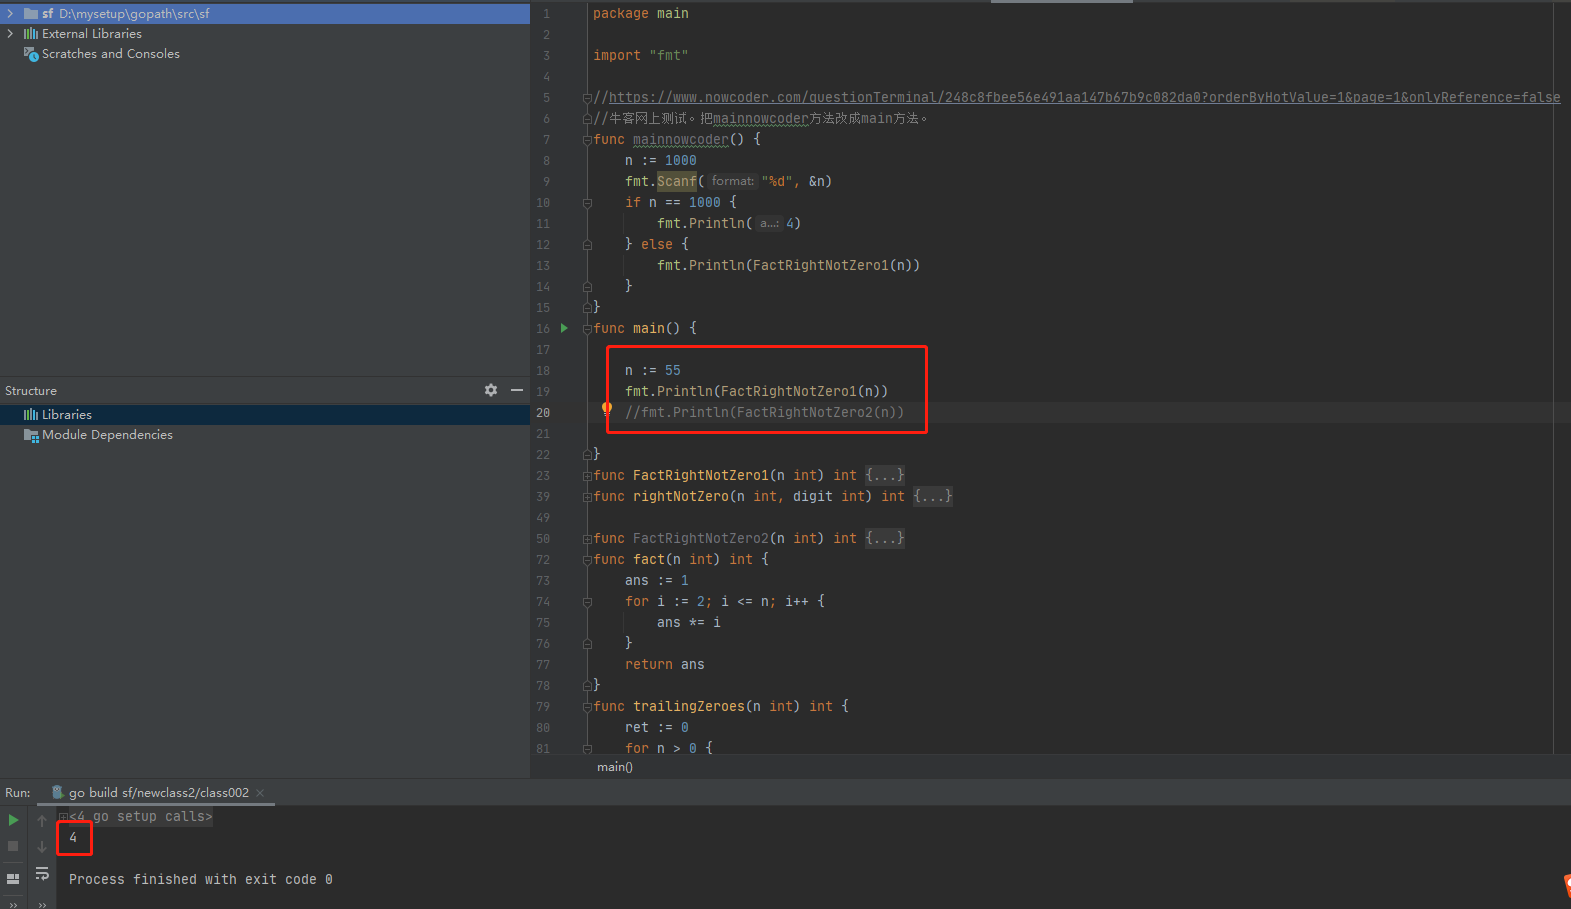The width and height of the screenshot is (1571, 909).
Task: Click the 'Run:' tool window label
Action: click(18, 793)
